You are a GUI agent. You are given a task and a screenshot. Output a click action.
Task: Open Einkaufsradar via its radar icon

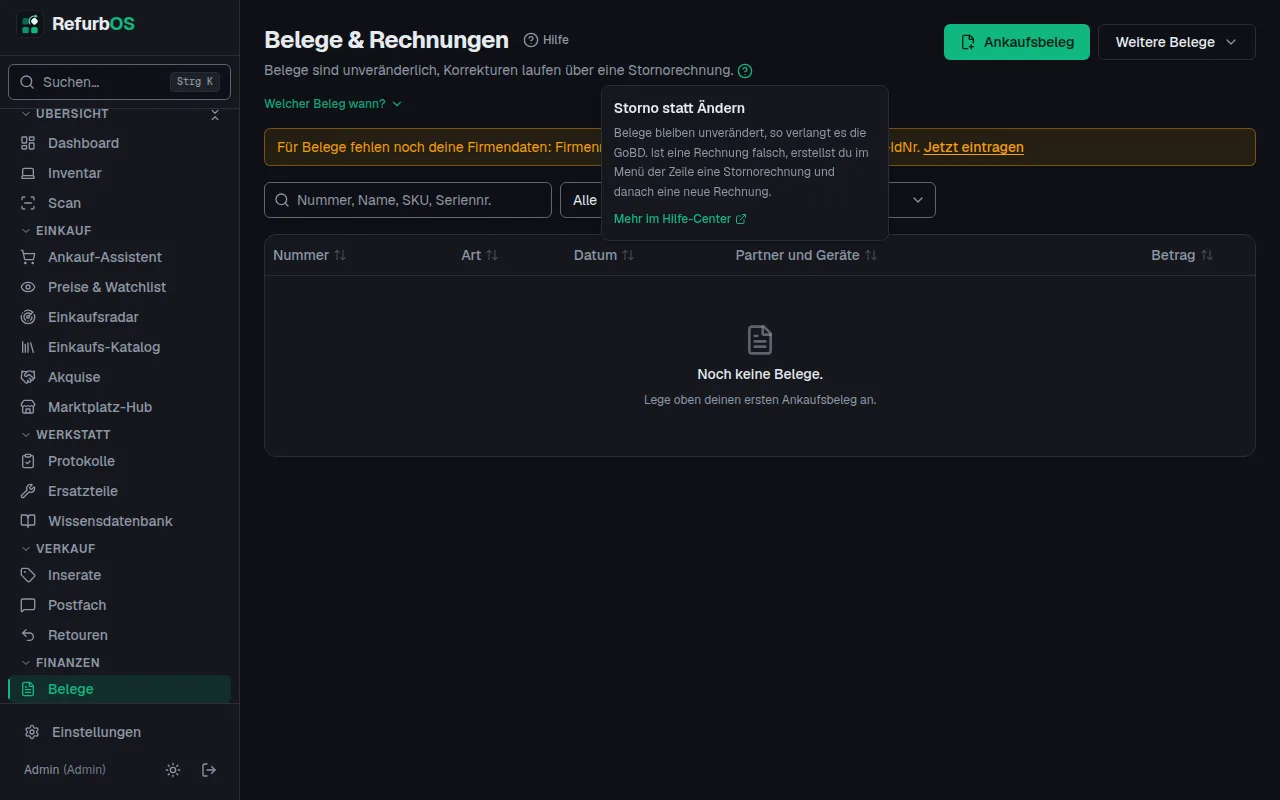(28, 317)
